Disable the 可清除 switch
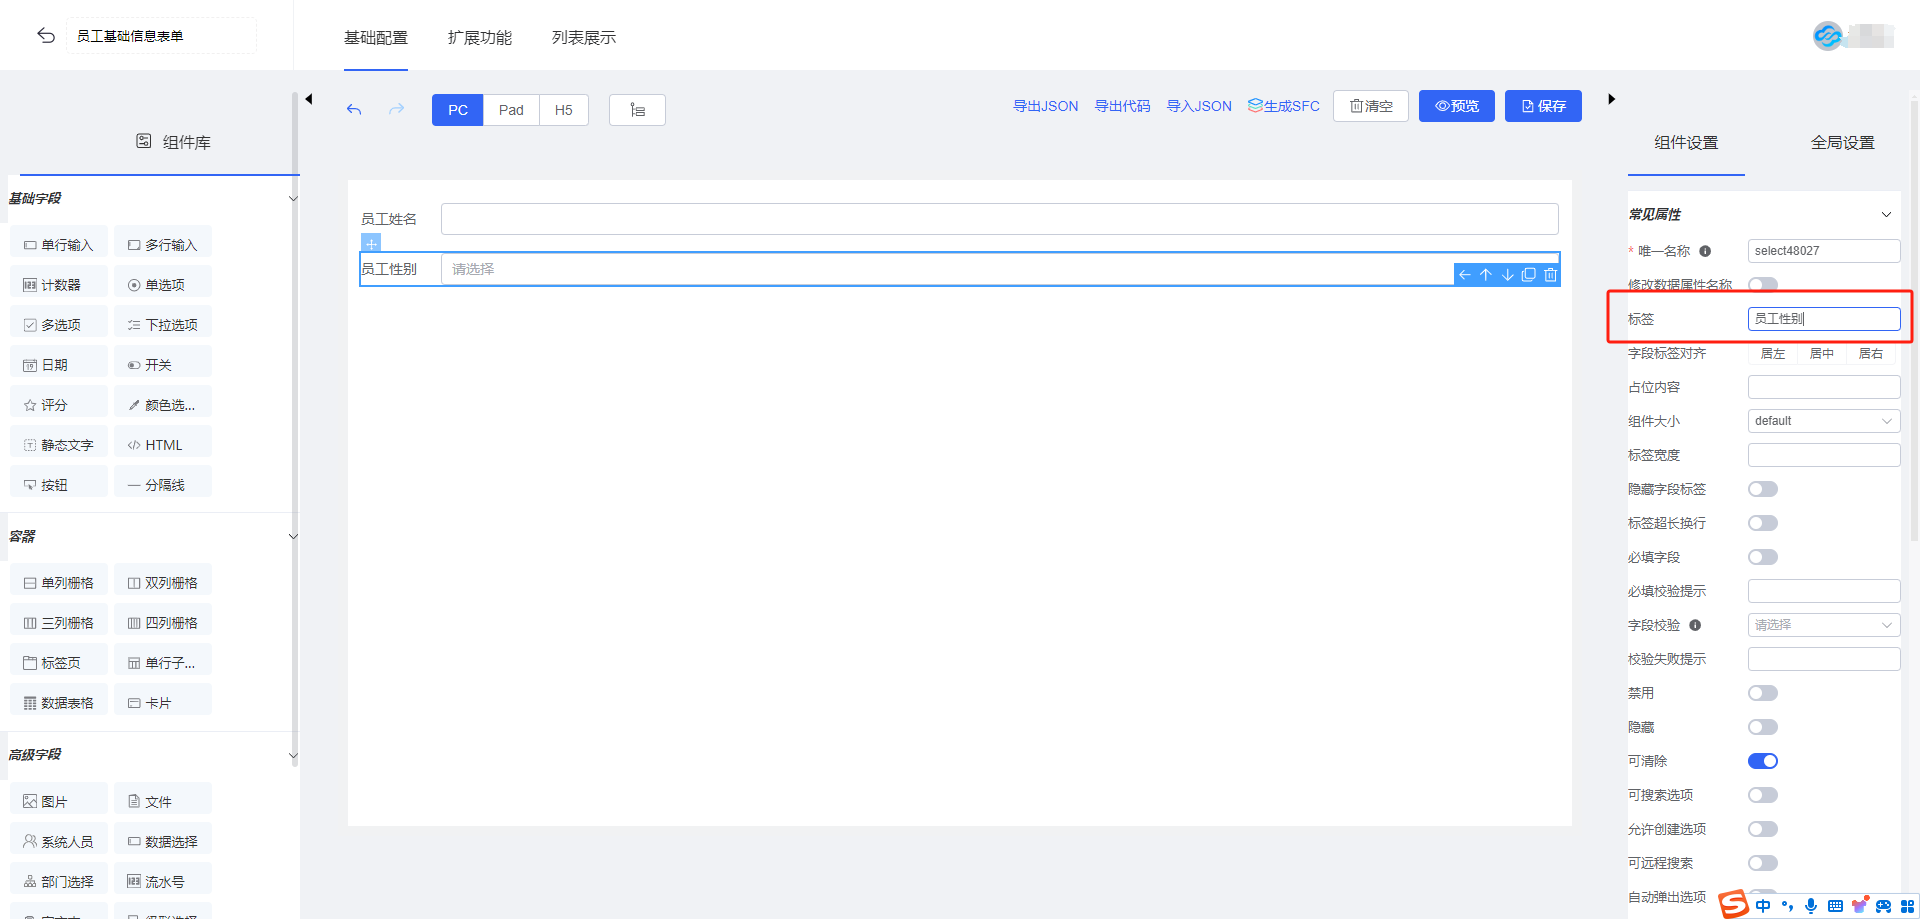1920x919 pixels. pos(1762,761)
